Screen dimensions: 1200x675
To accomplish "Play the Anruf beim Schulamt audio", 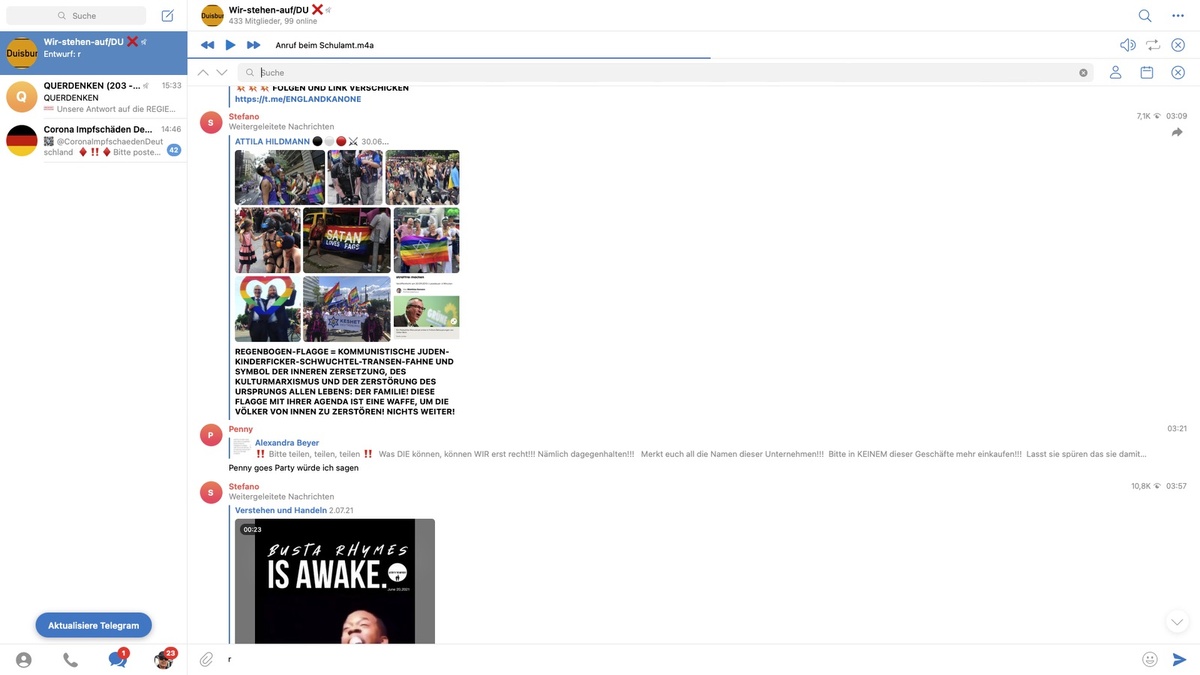I will [230, 45].
